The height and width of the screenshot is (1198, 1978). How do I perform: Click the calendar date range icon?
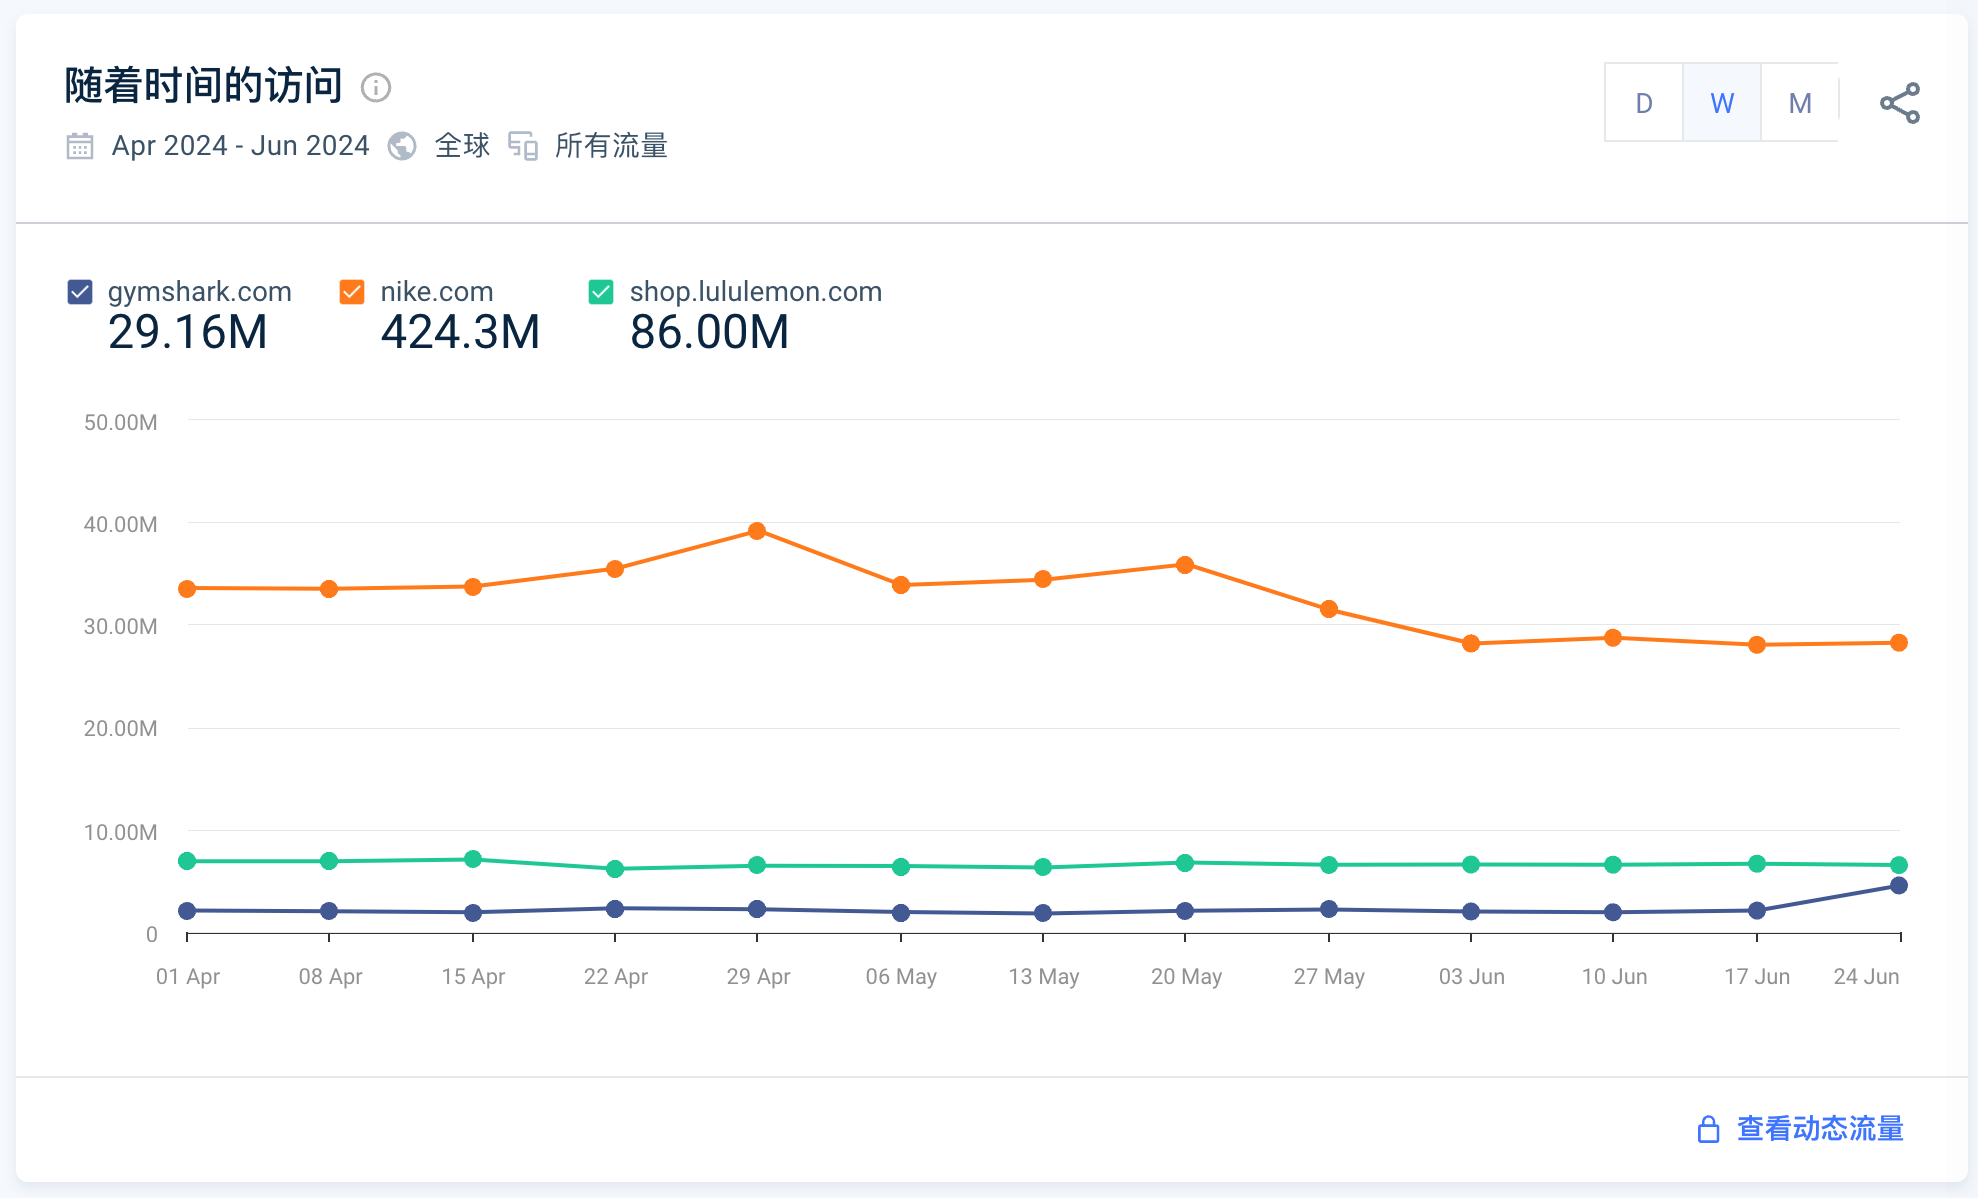pyautogui.click(x=80, y=146)
